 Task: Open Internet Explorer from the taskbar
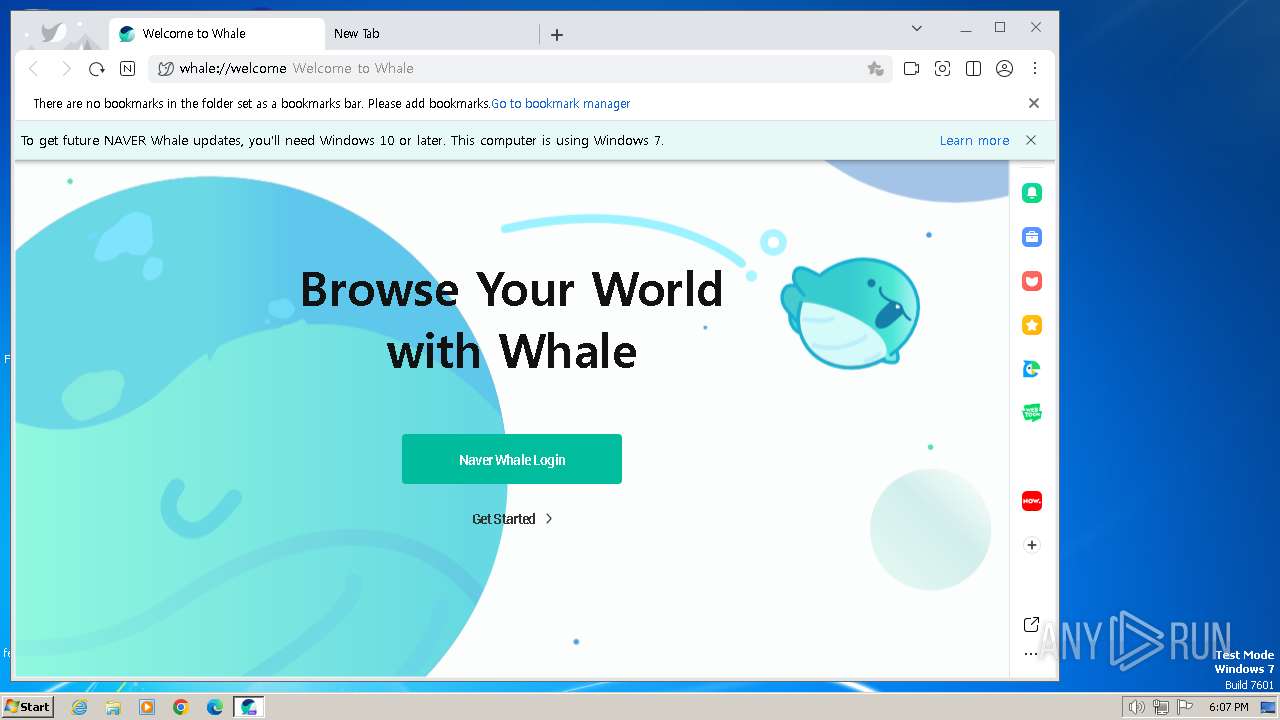click(80, 707)
